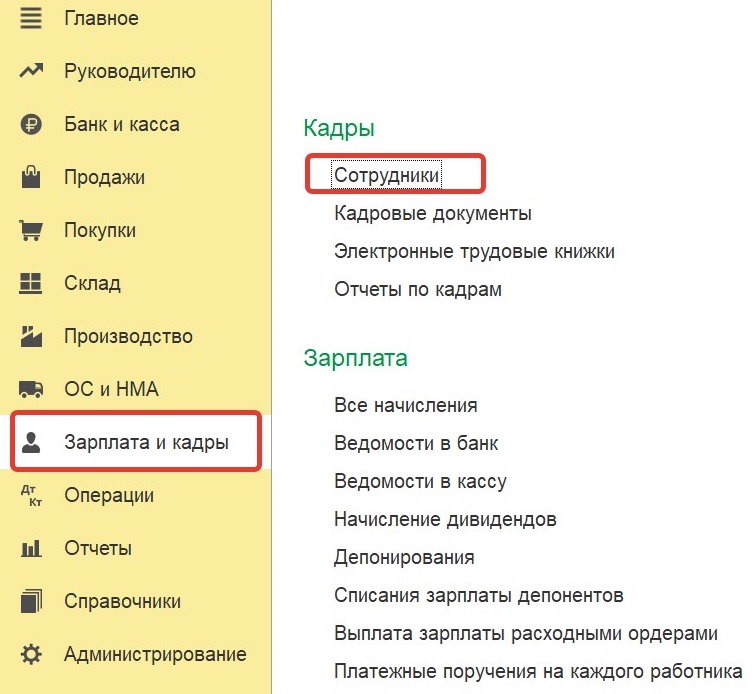Open the Производство section
The image size is (755, 694).
(x=129, y=336)
